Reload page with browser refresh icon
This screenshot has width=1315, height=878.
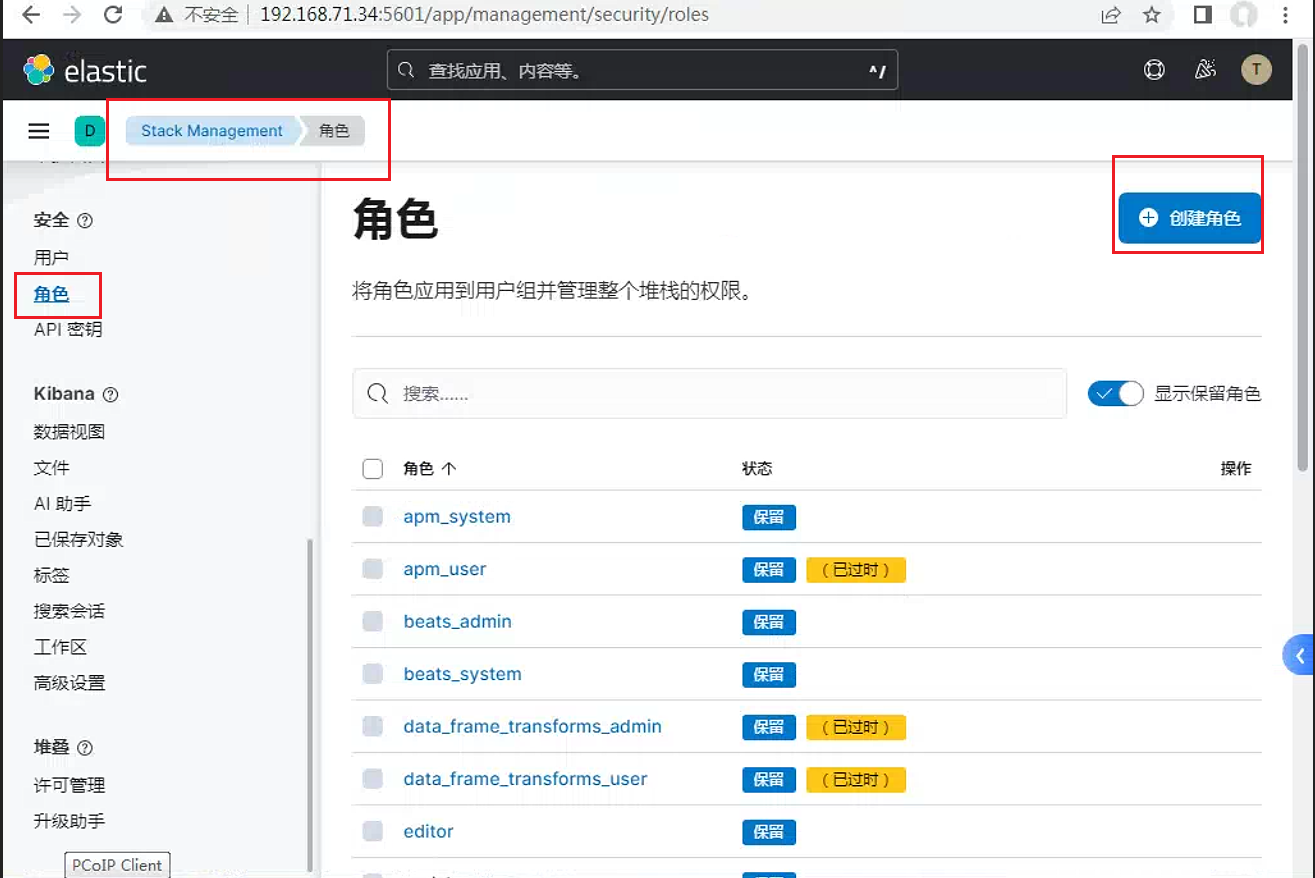[113, 15]
